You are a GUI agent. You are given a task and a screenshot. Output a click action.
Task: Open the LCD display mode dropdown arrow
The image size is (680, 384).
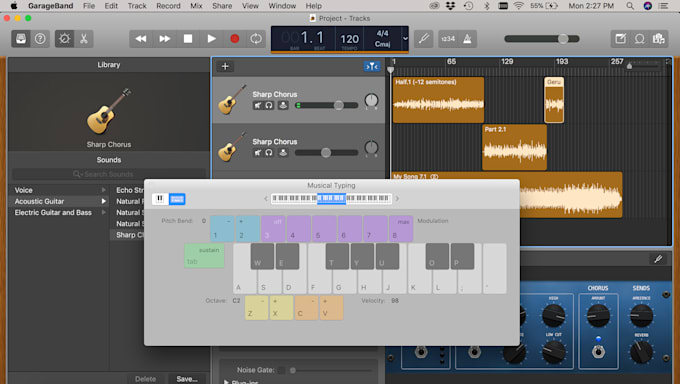point(405,39)
